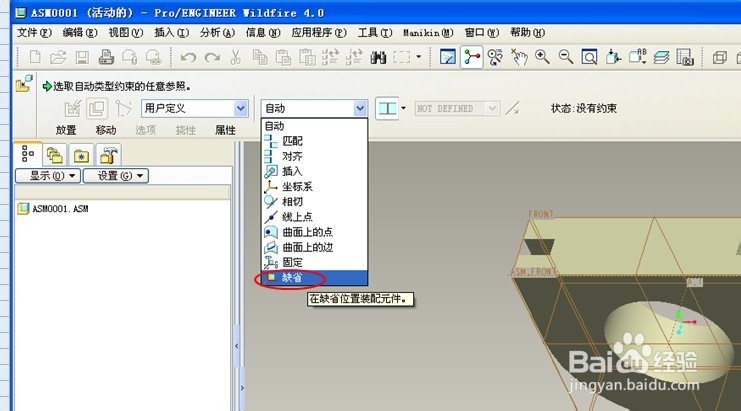
Task: Open the 设置(G) dropdown button
Action: click(x=116, y=176)
